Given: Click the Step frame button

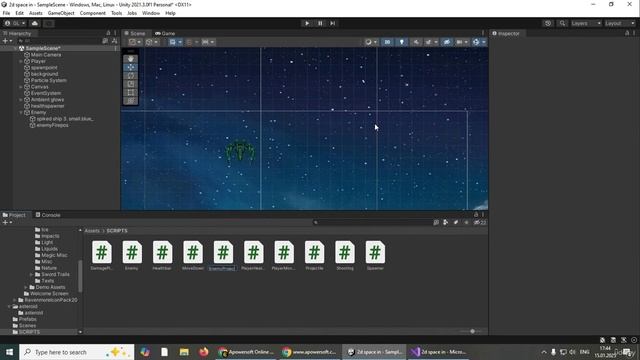Looking at the screenshot, I should click(333, 23).
